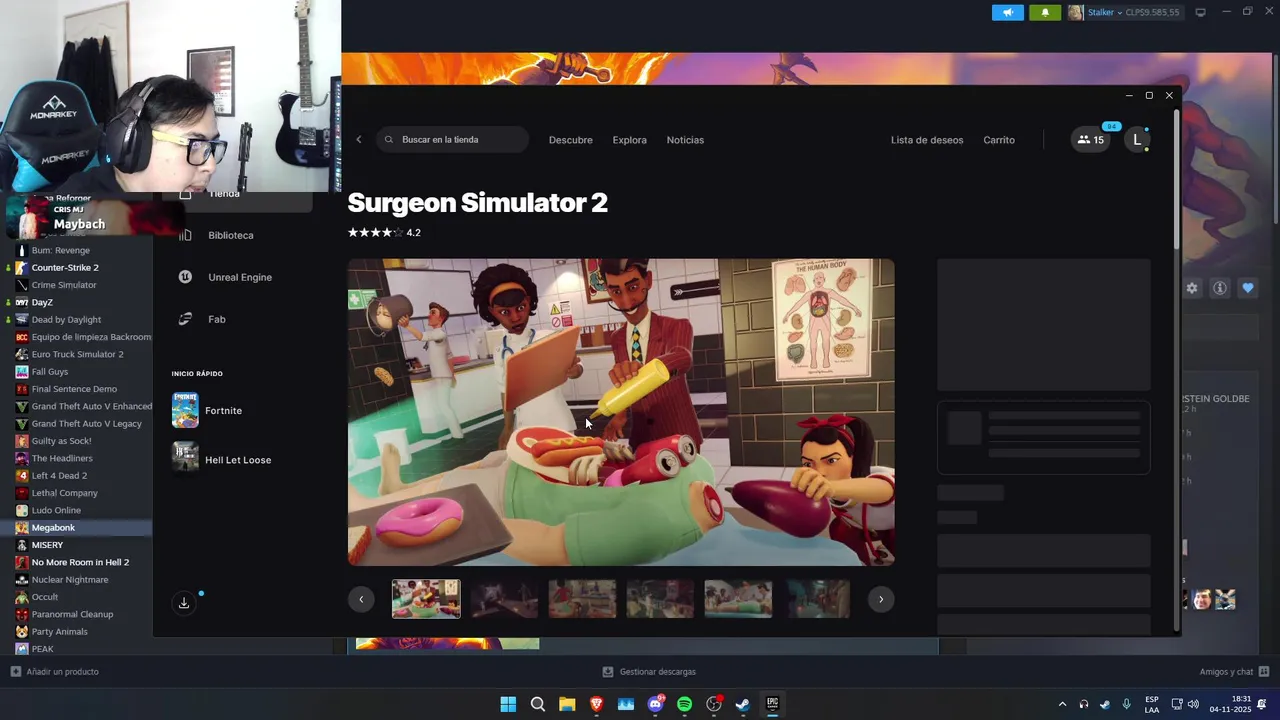Click the system tray microphone icon
Screen dimensions: 1280x720
click(1126, 704)
